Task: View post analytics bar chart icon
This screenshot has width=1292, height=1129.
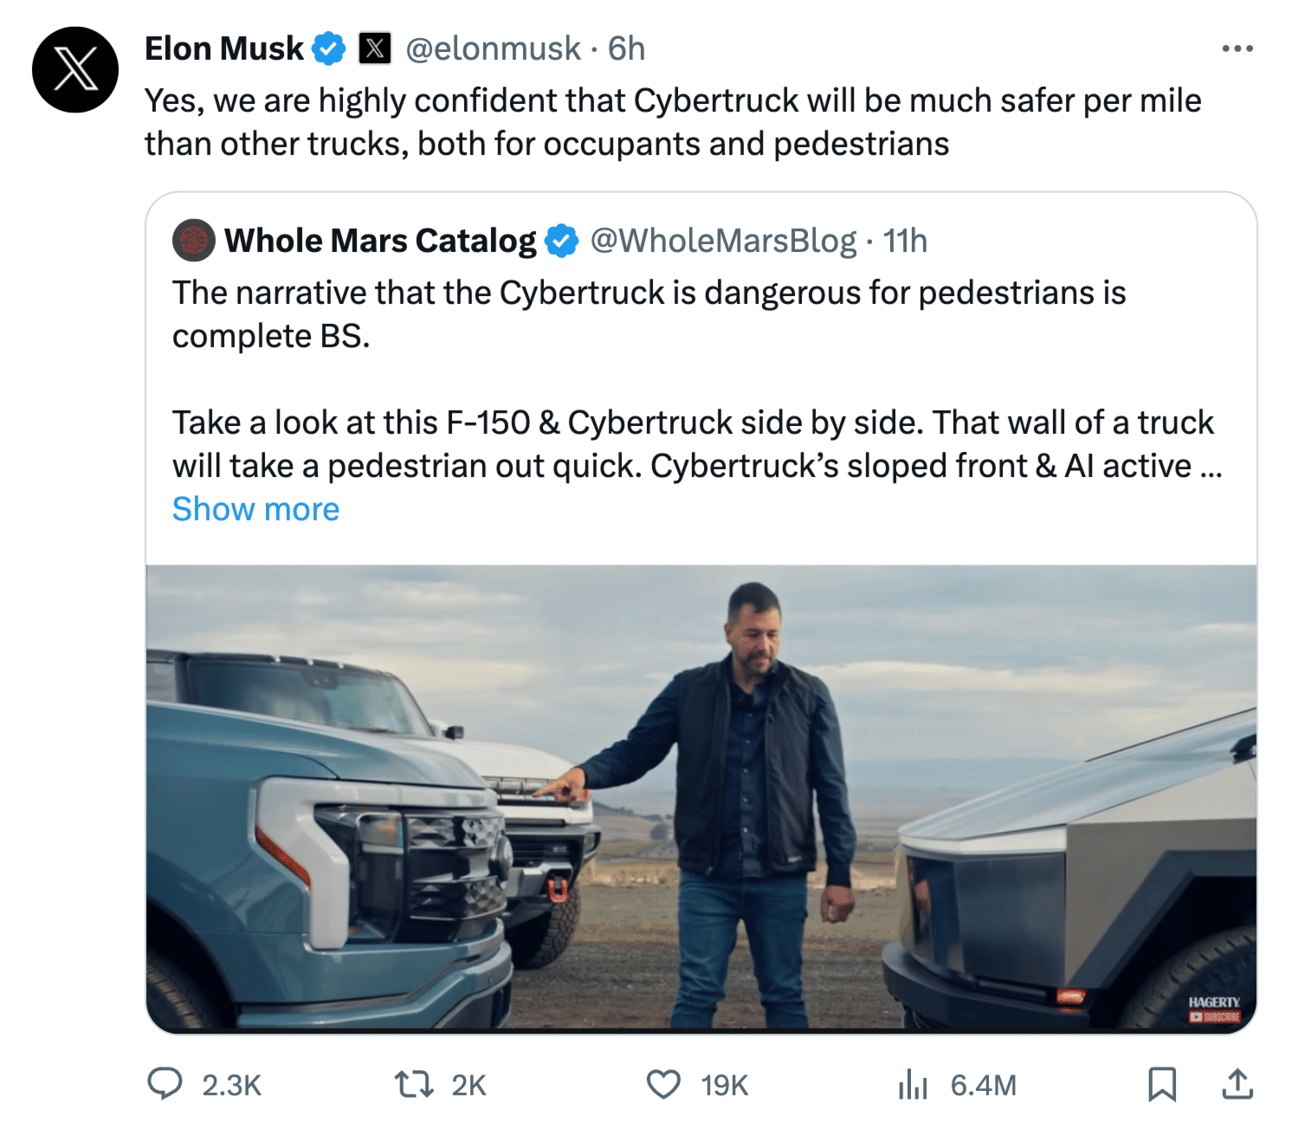Action: (x=912, y=1084)
